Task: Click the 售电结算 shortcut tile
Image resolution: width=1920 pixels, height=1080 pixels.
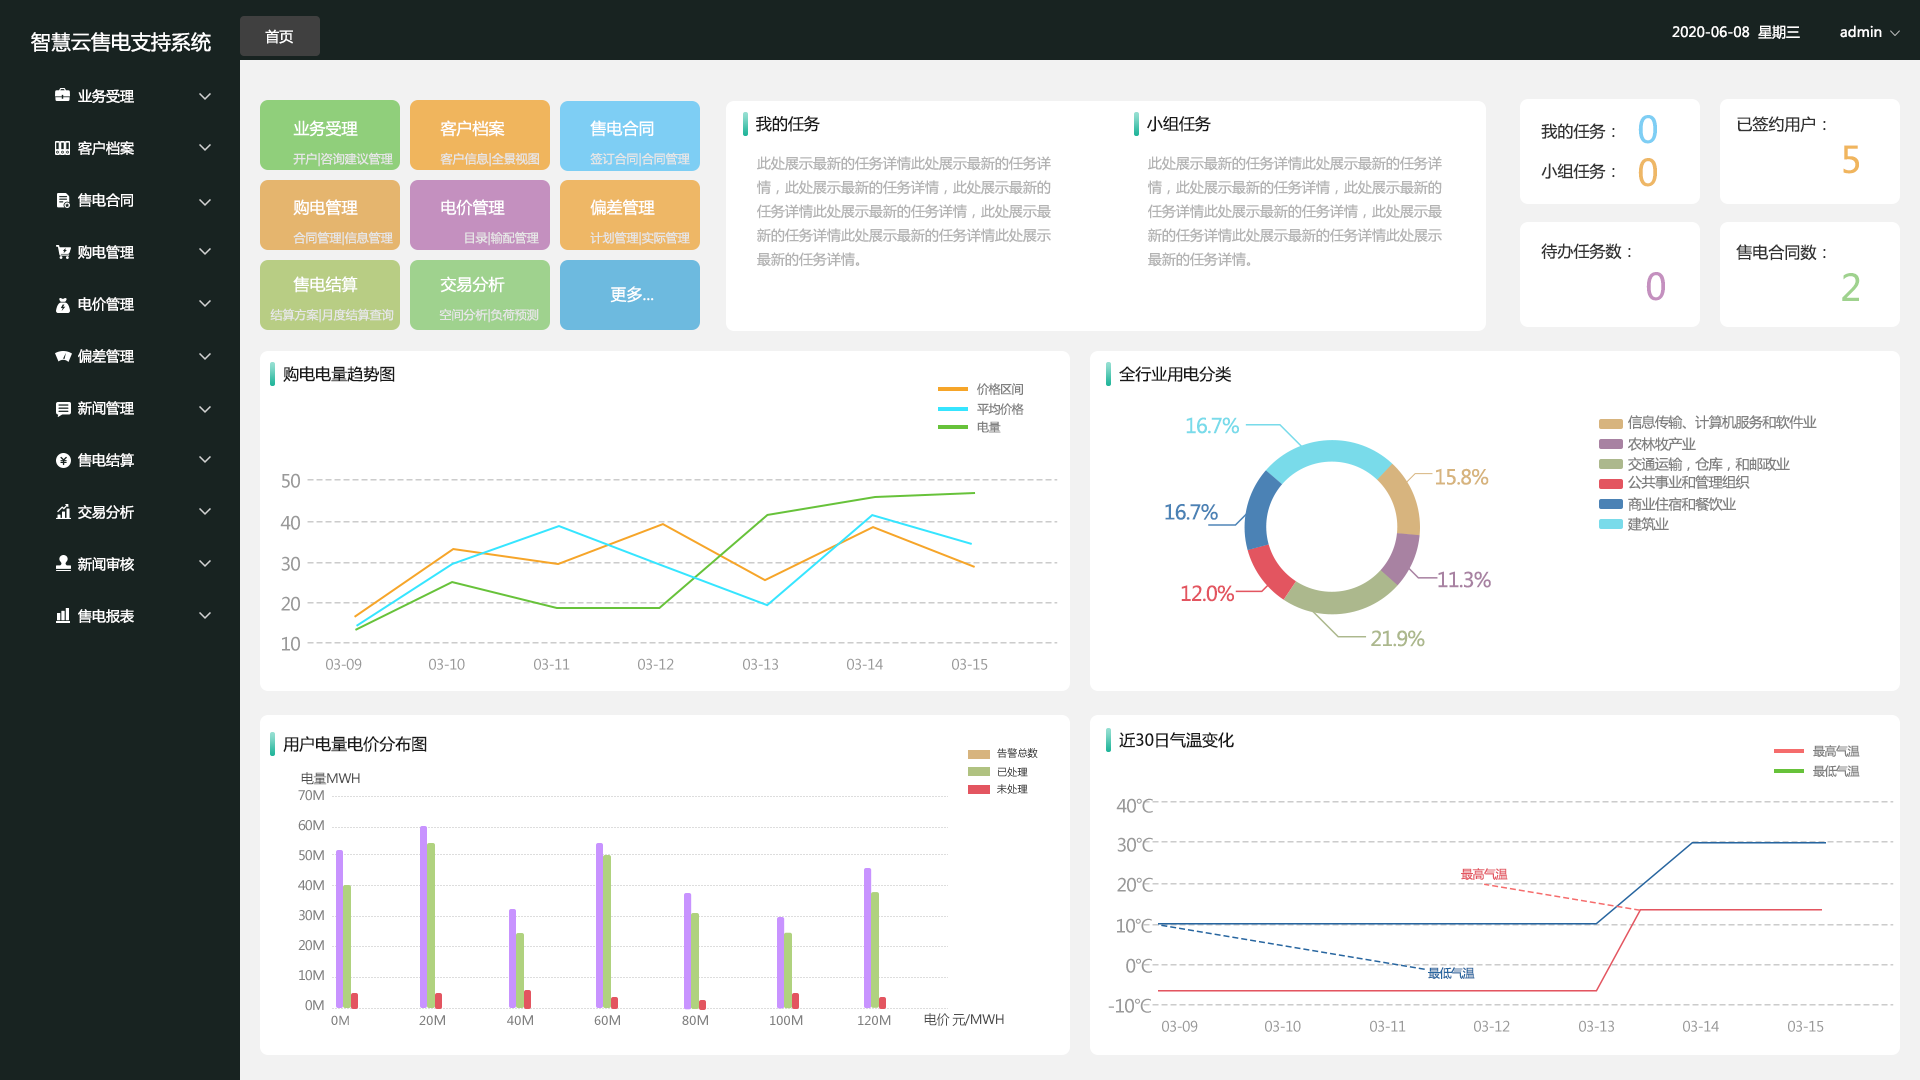Action: pos(330,295)
